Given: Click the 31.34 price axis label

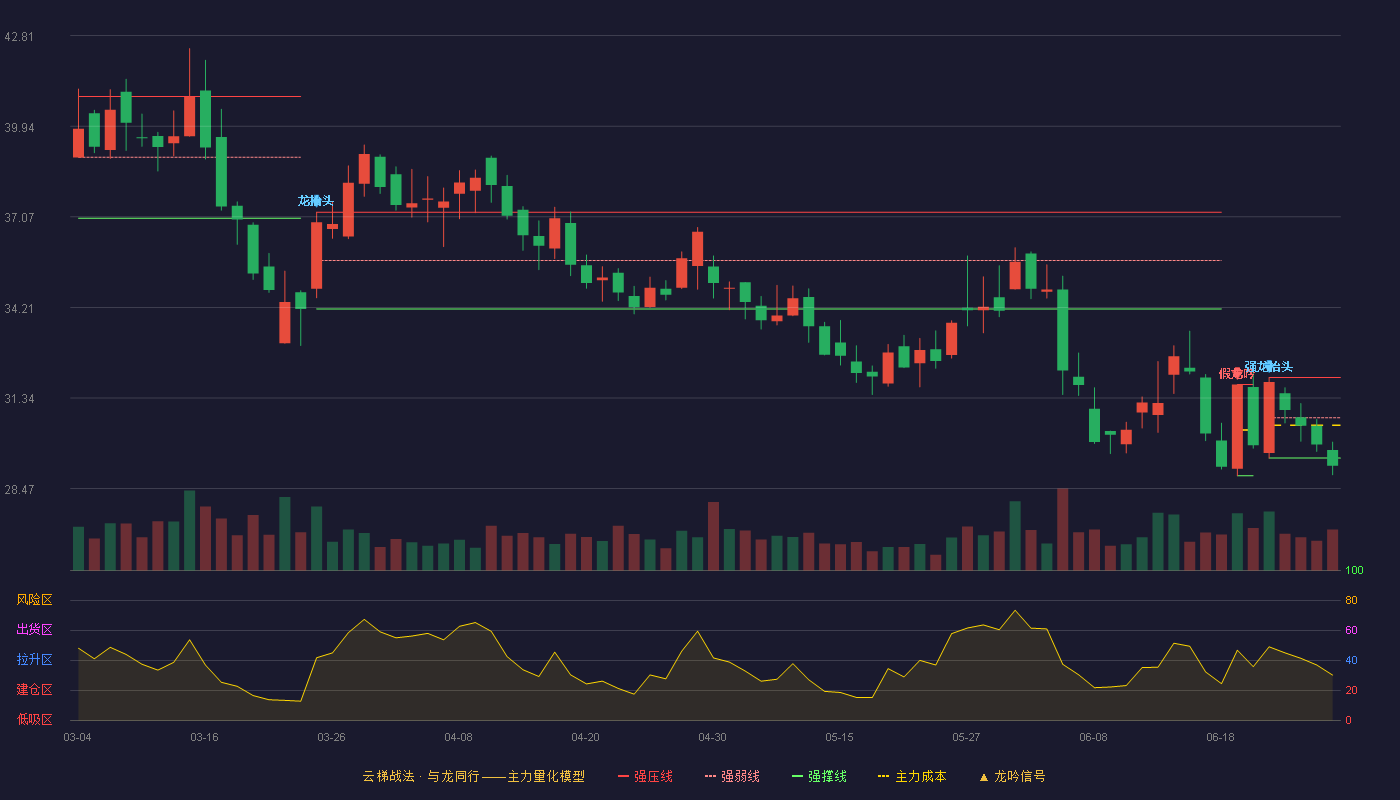Looking at the screenshot, I should pyautogui.click(x=19, y=399).
